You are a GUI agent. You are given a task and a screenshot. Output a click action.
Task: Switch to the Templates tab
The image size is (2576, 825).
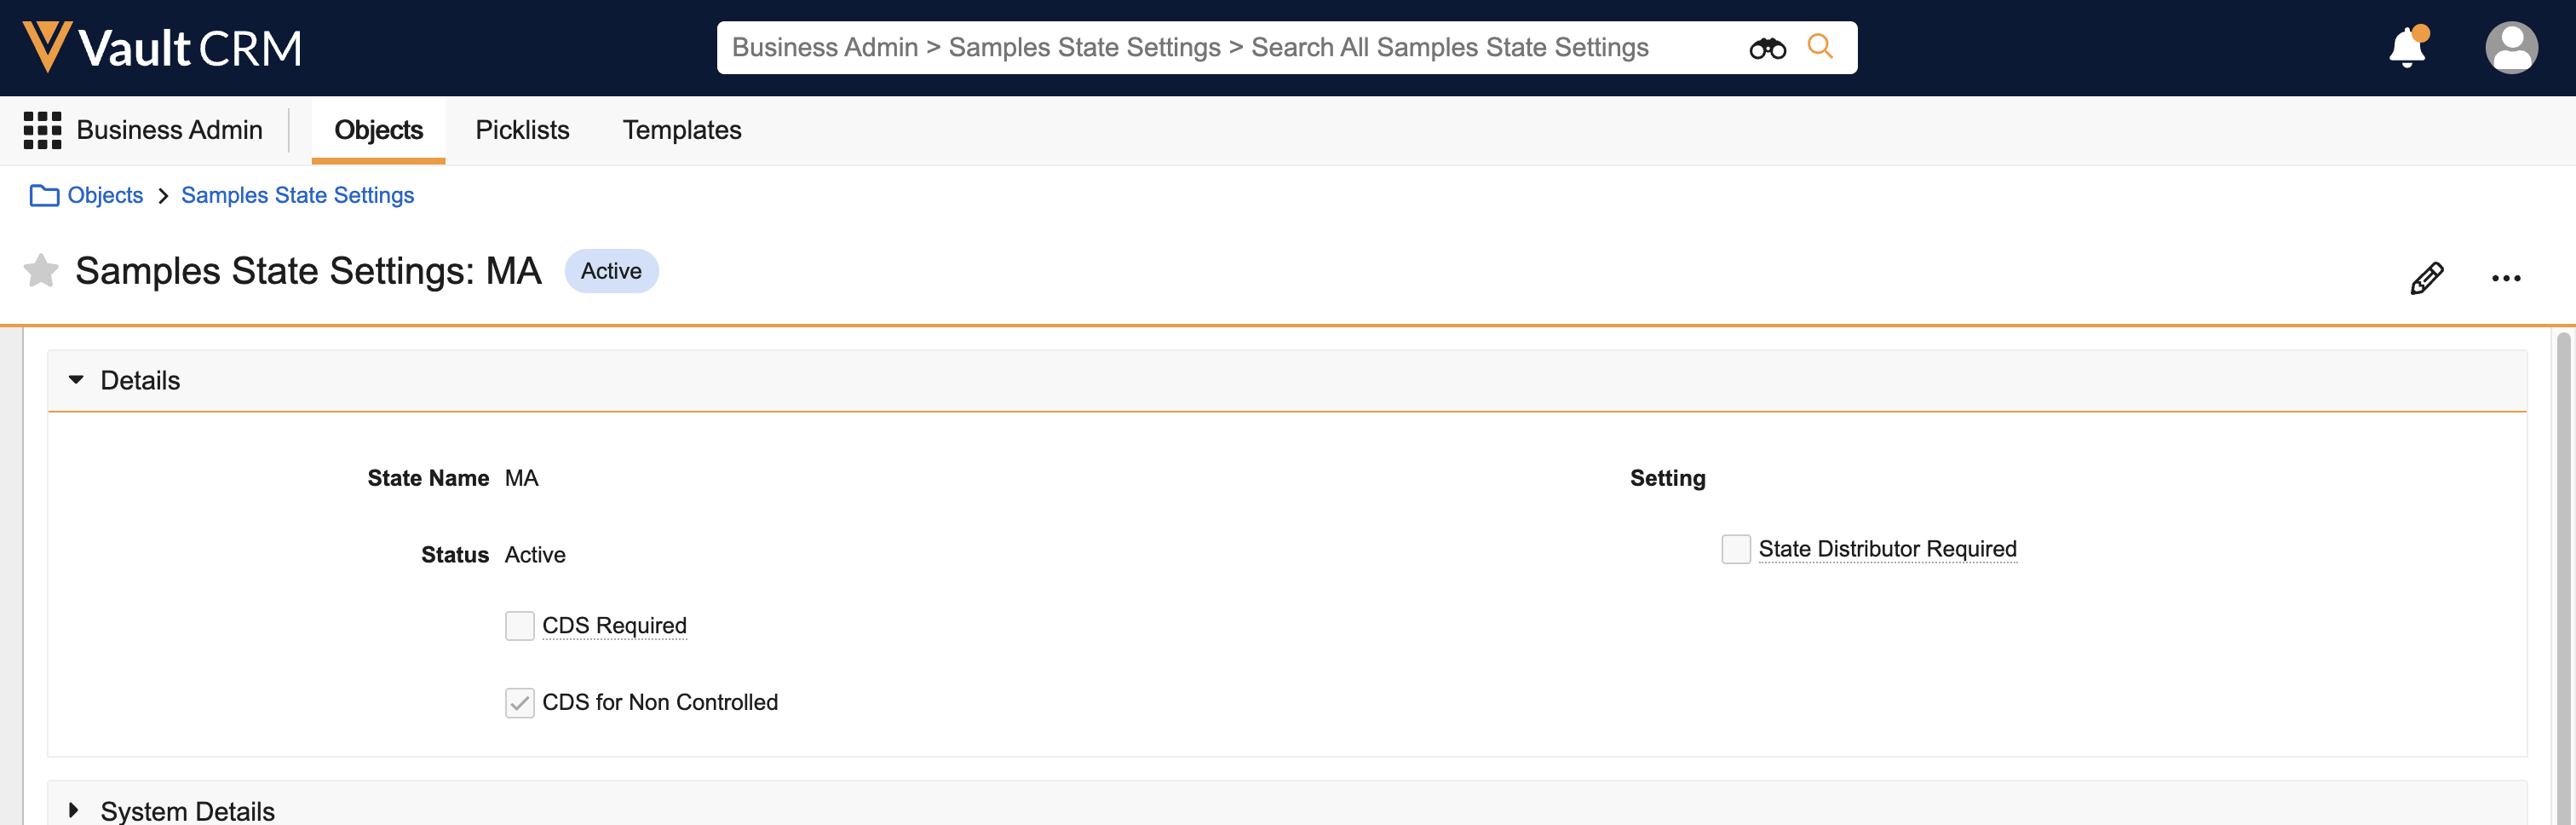682,130
